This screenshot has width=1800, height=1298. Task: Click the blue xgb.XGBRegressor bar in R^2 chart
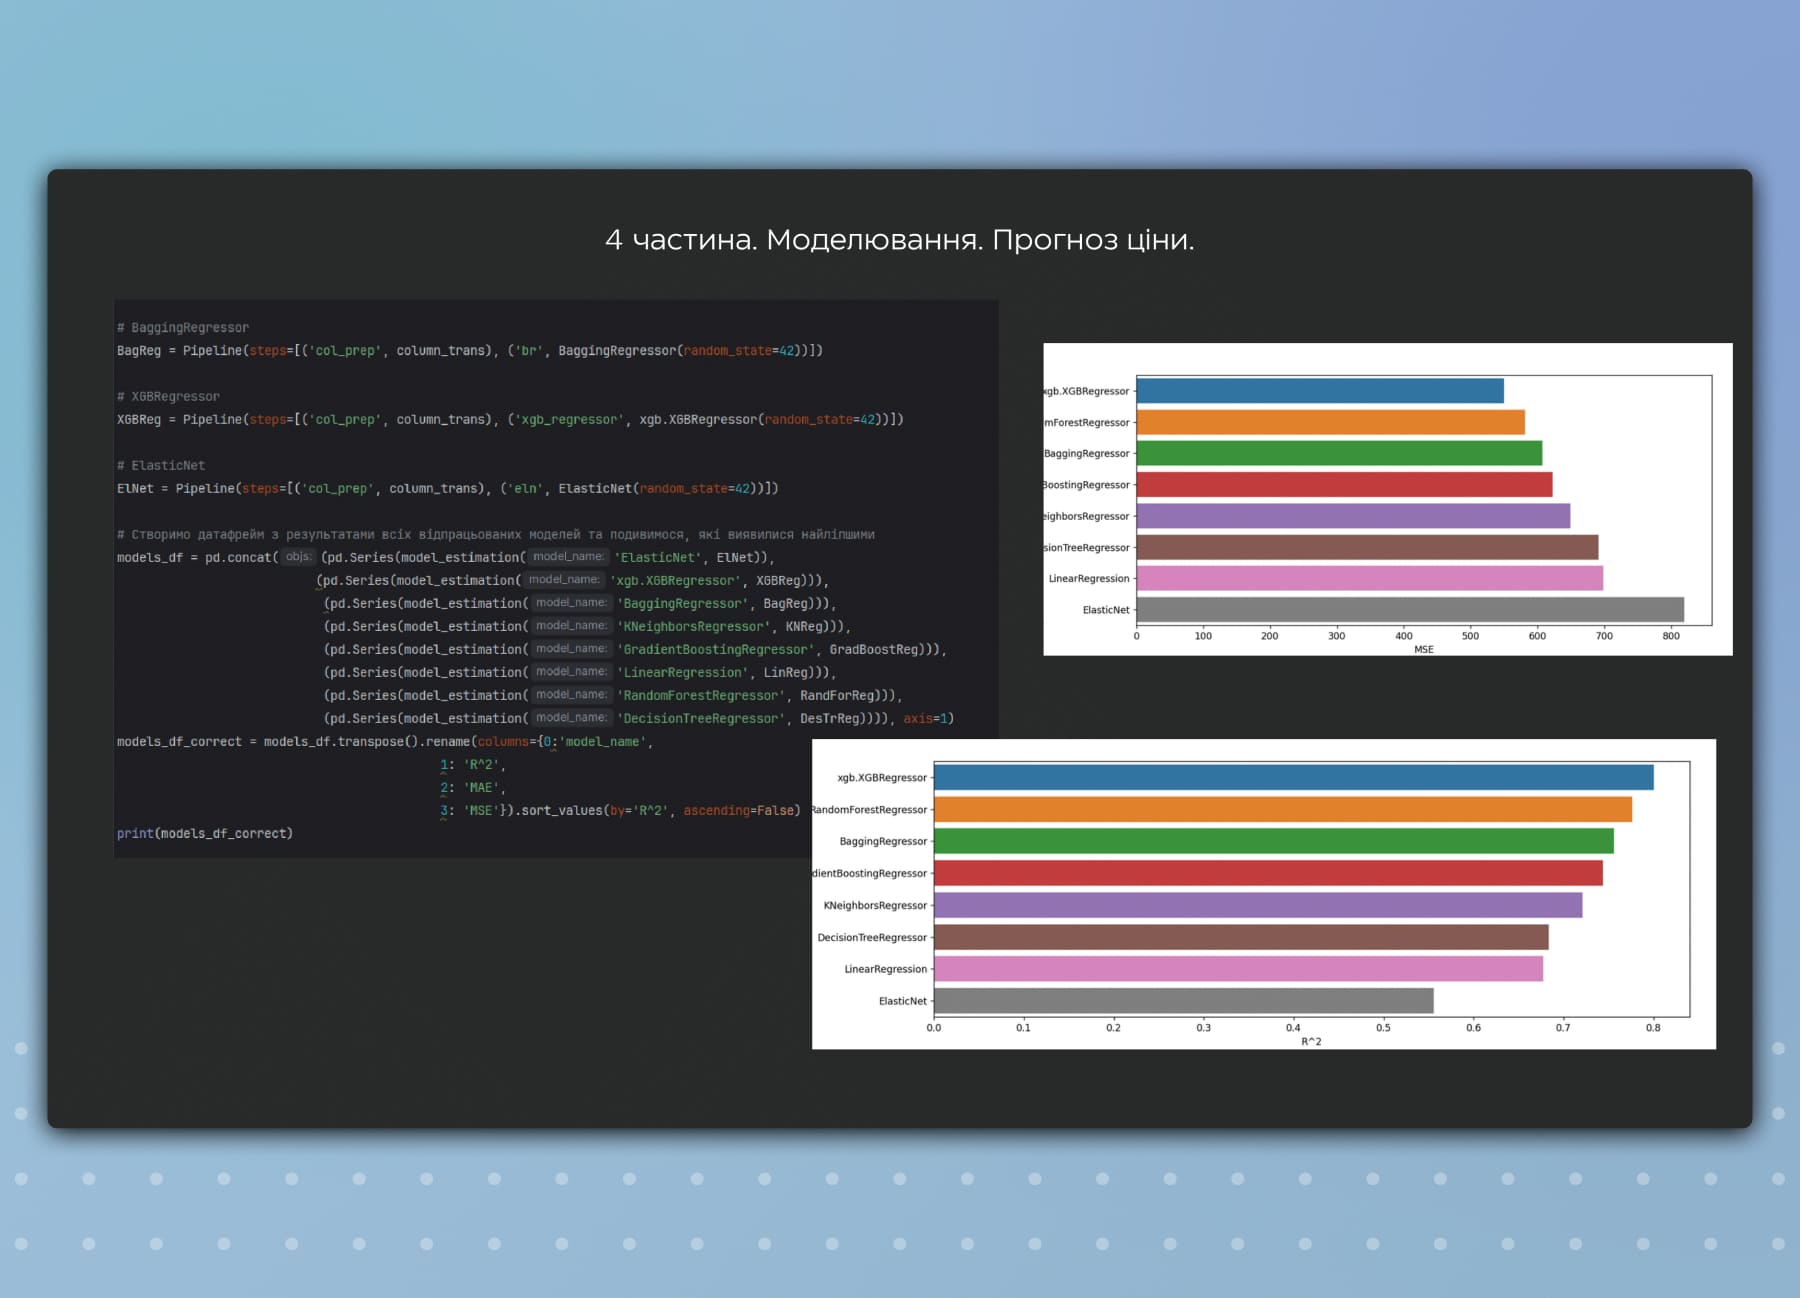pyautogui.click(x=1293, y=778)
